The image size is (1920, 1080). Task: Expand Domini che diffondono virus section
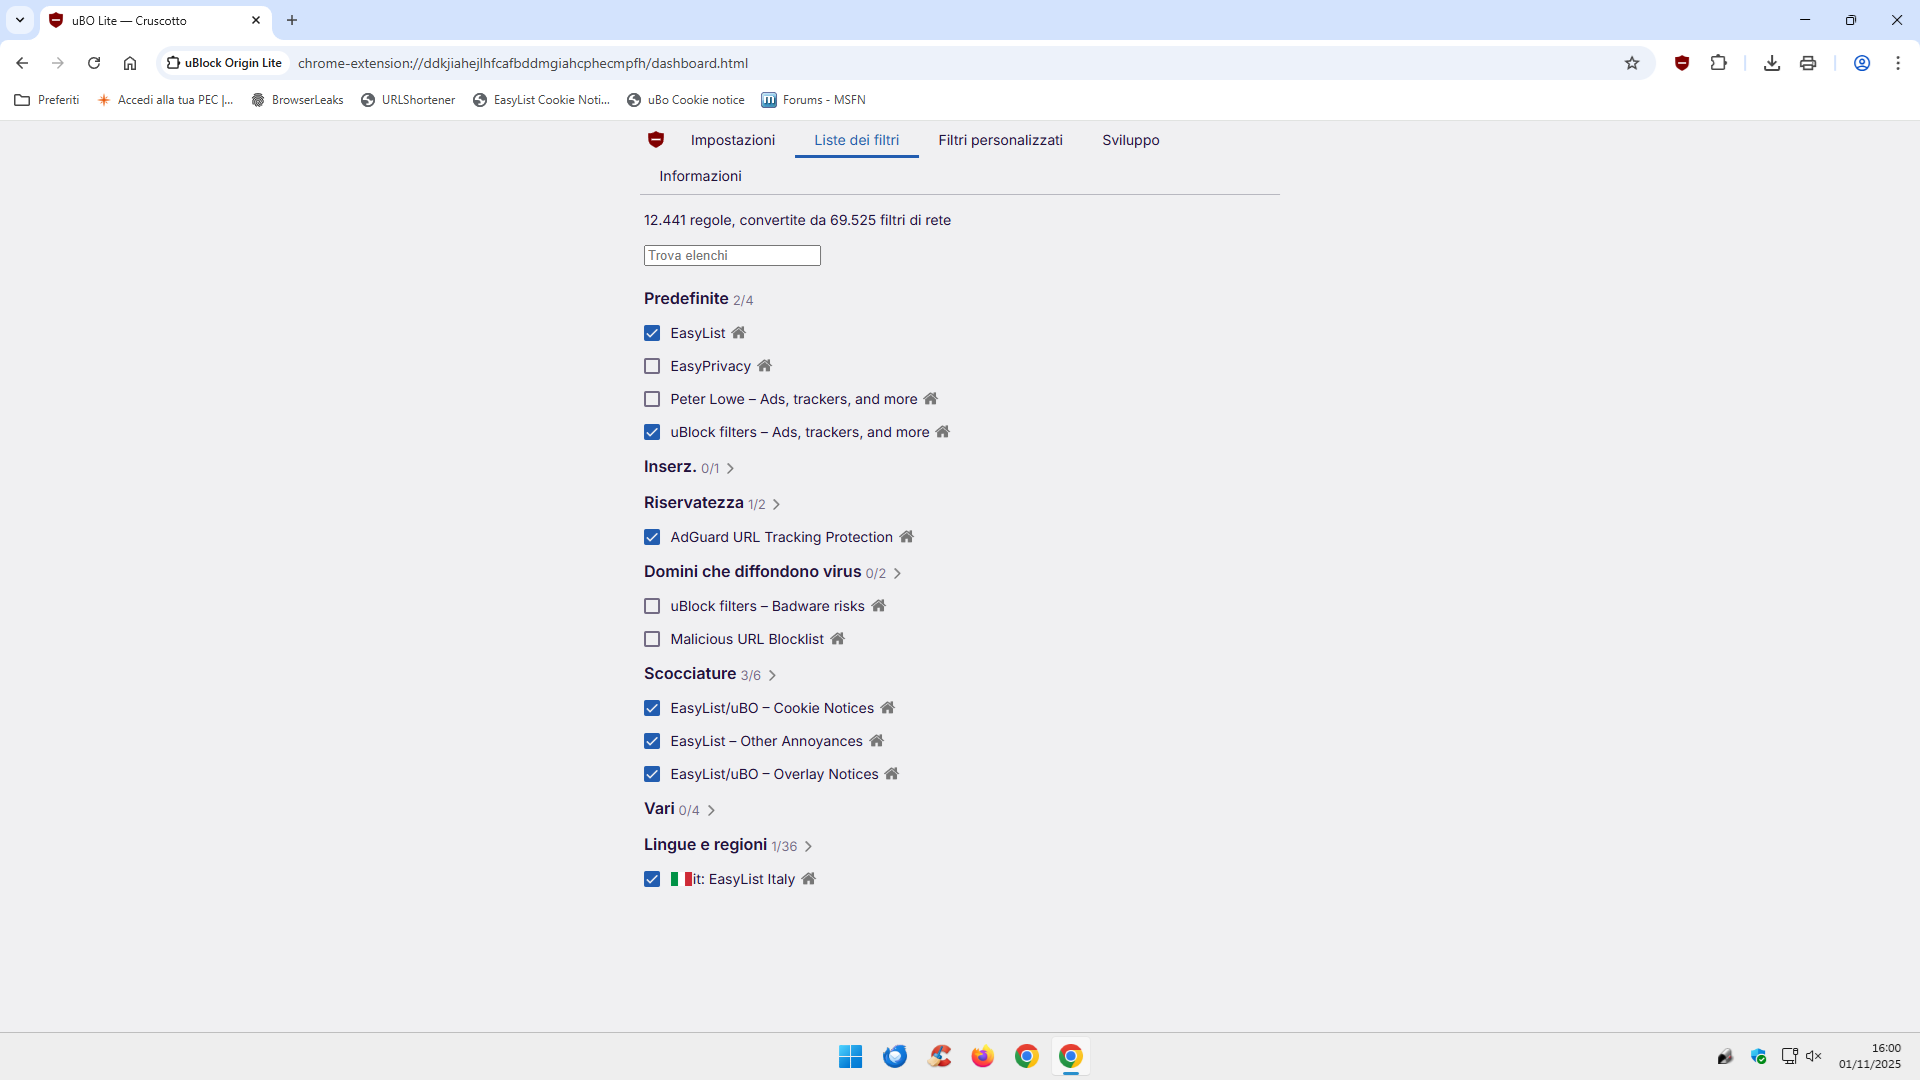897,573
